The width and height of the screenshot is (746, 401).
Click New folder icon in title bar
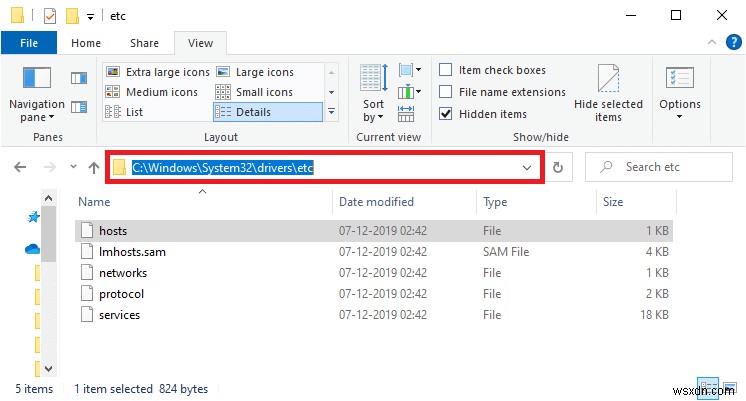(x=72, y=16)
